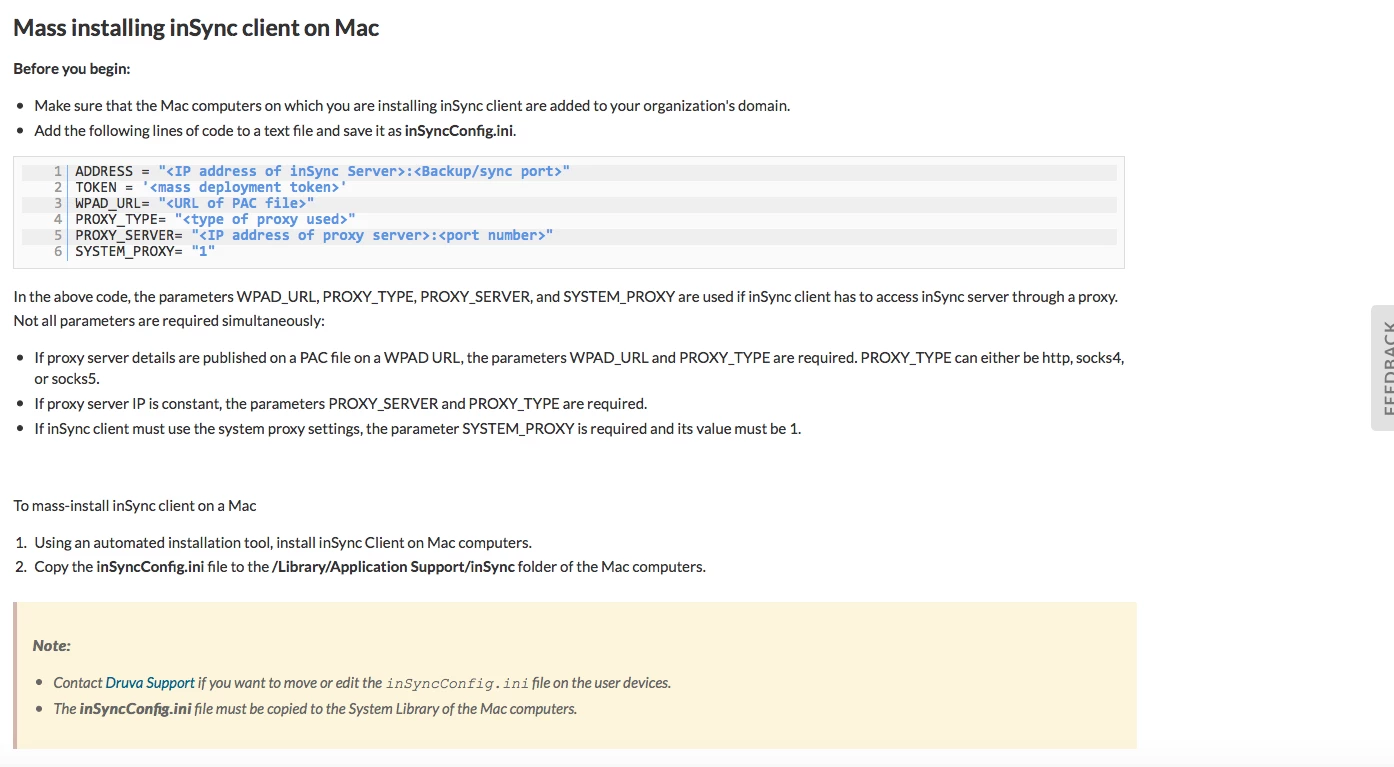Click the bullet about Mac computers added to domain
Image resolution: width=1394 pixels, height=767 pixels.
(412, 106)
